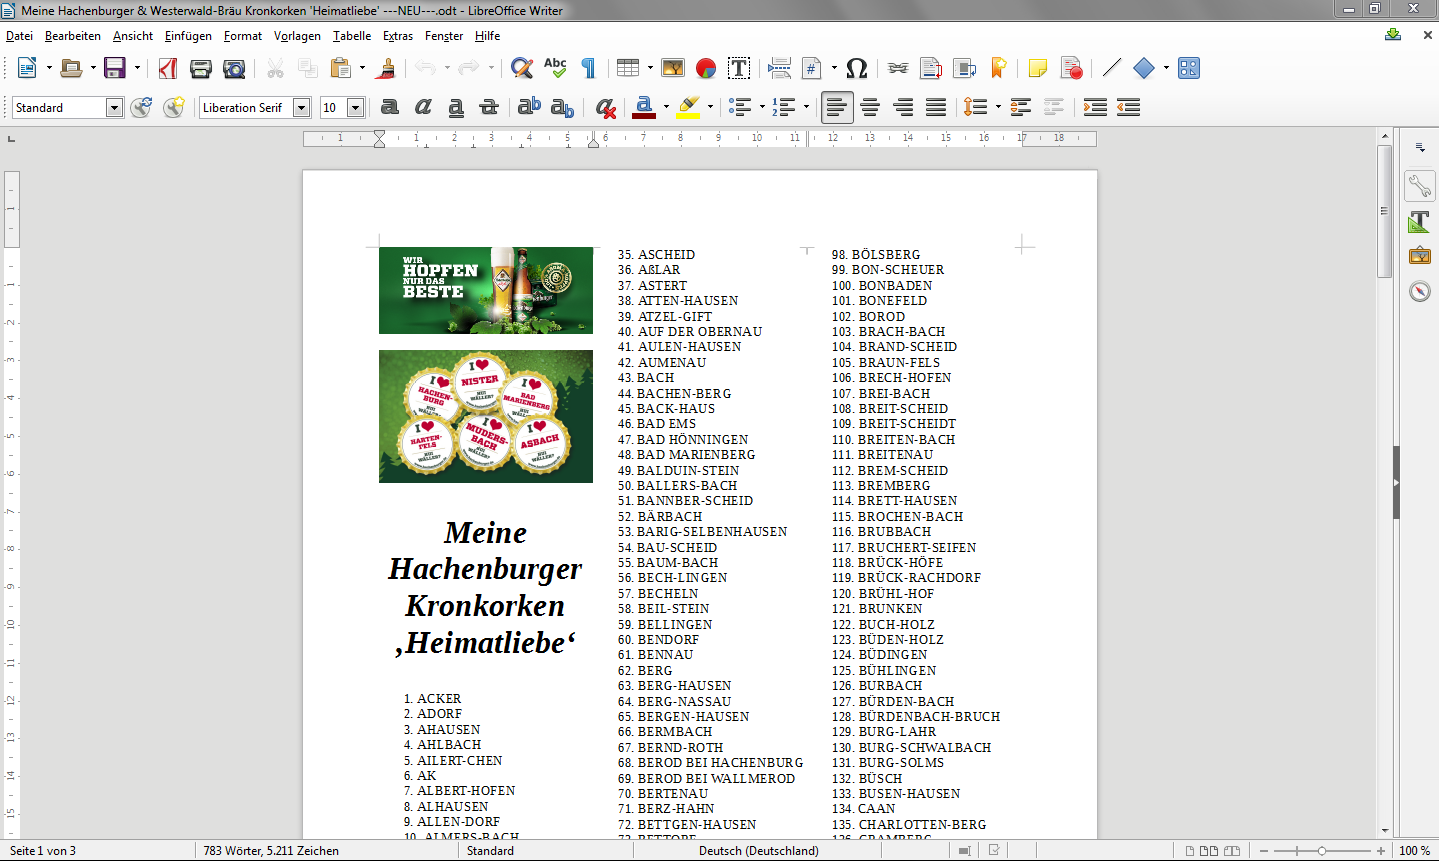Screen dimensions: 1439x861
Task: Expand the numbering list dropdown arrow
Action: tap(806, 107)
